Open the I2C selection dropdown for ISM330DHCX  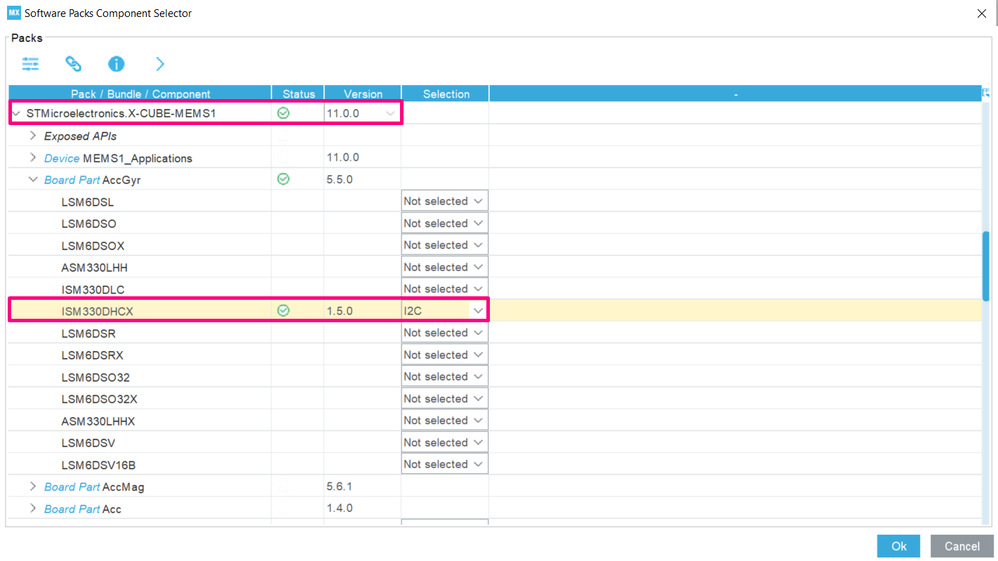[444, 311]
